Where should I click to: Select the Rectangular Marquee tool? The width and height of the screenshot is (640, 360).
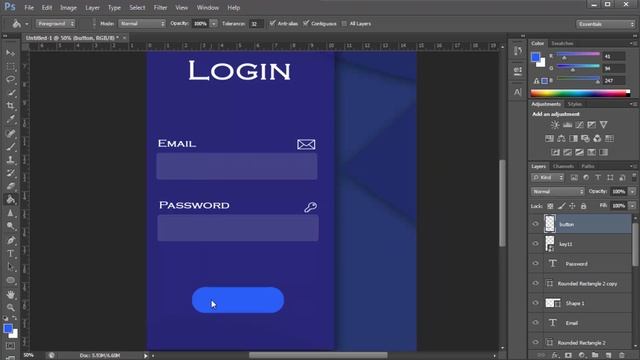[x=11, y=67]
